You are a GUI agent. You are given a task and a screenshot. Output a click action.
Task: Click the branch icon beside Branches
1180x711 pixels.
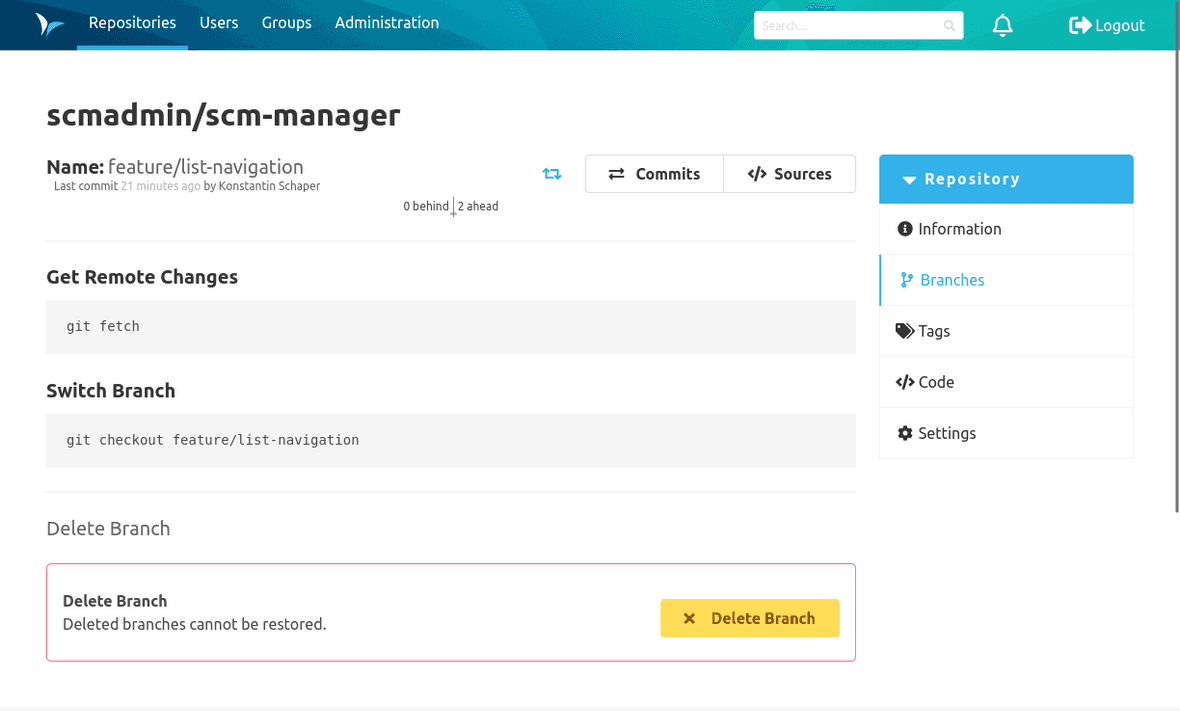pyautogui.click(x=906, y=280)
